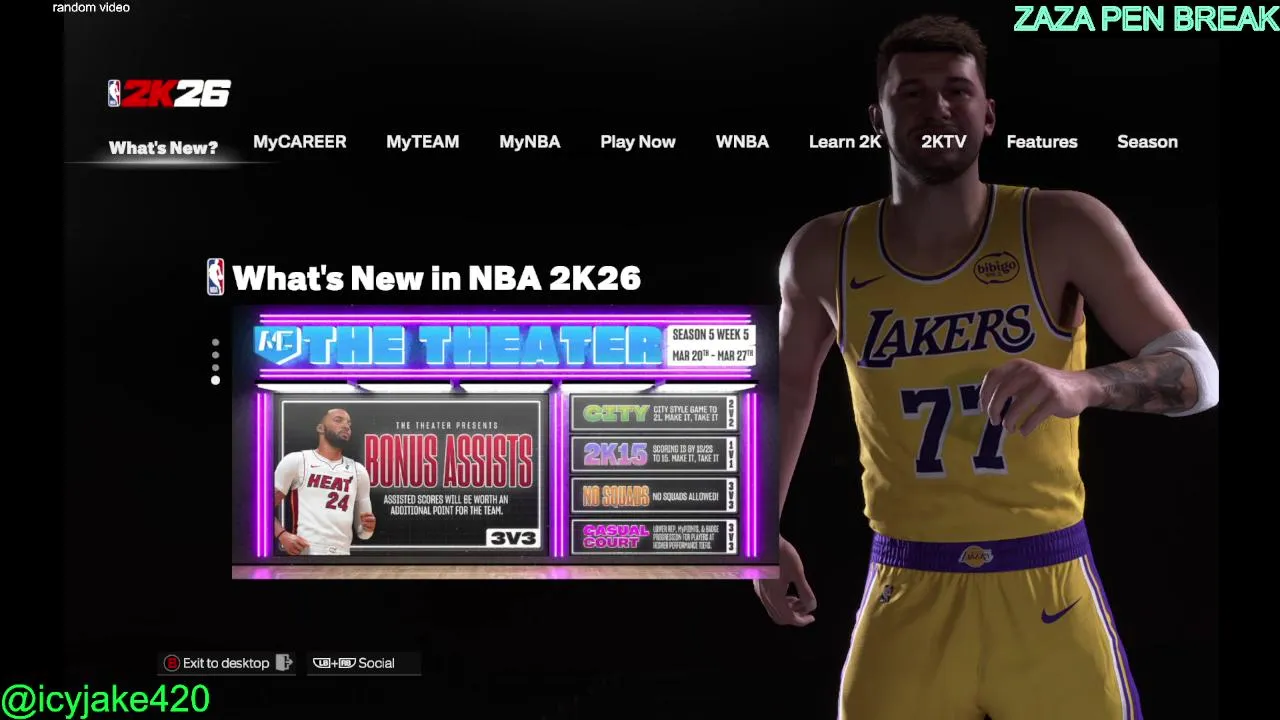
Task: Select the Season tab
Action: point(1147,142)
